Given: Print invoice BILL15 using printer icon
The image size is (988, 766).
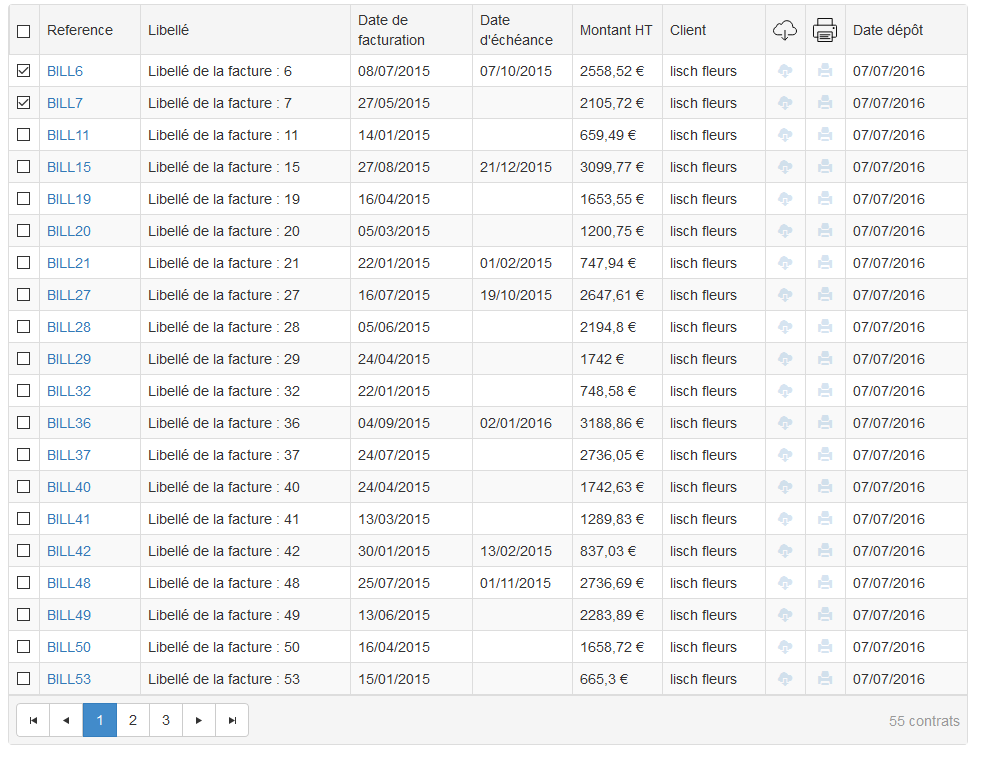Looking at the screenshot, I should tap(825, 167).
